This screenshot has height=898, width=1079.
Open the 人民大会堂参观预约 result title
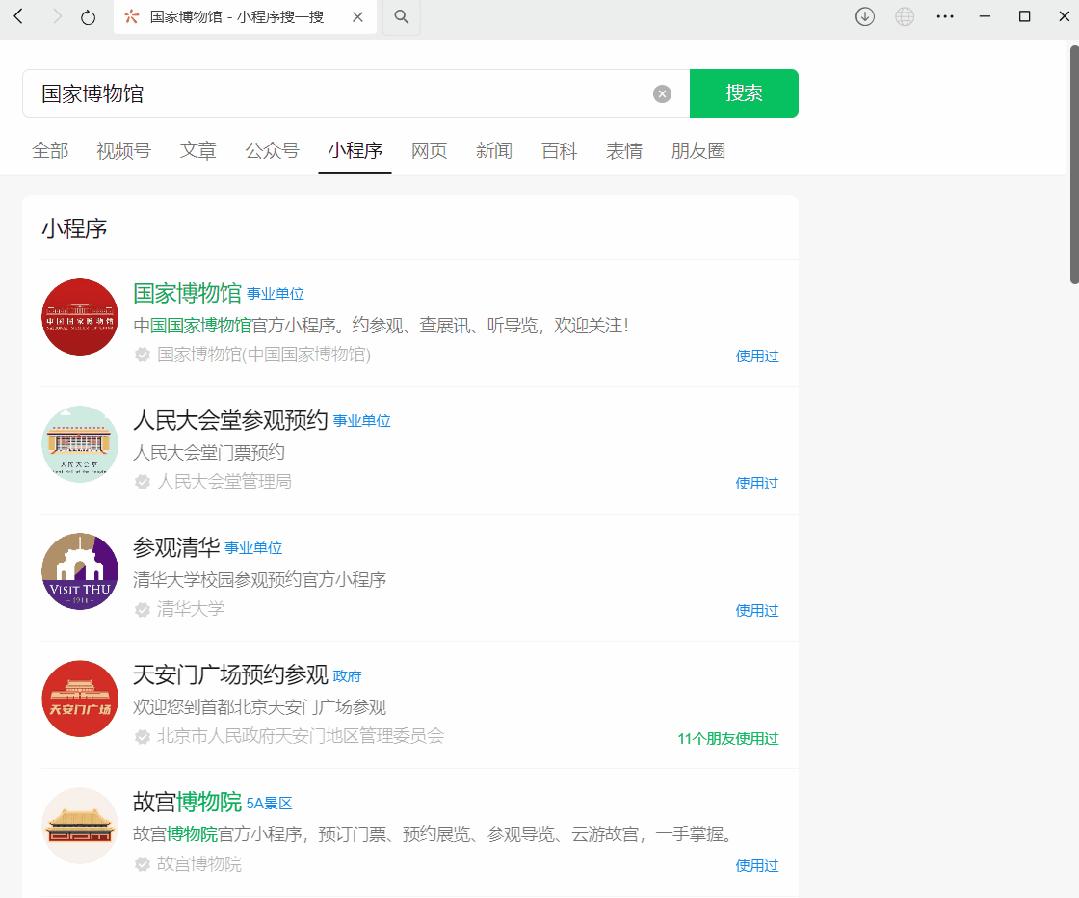click(231, 420)
